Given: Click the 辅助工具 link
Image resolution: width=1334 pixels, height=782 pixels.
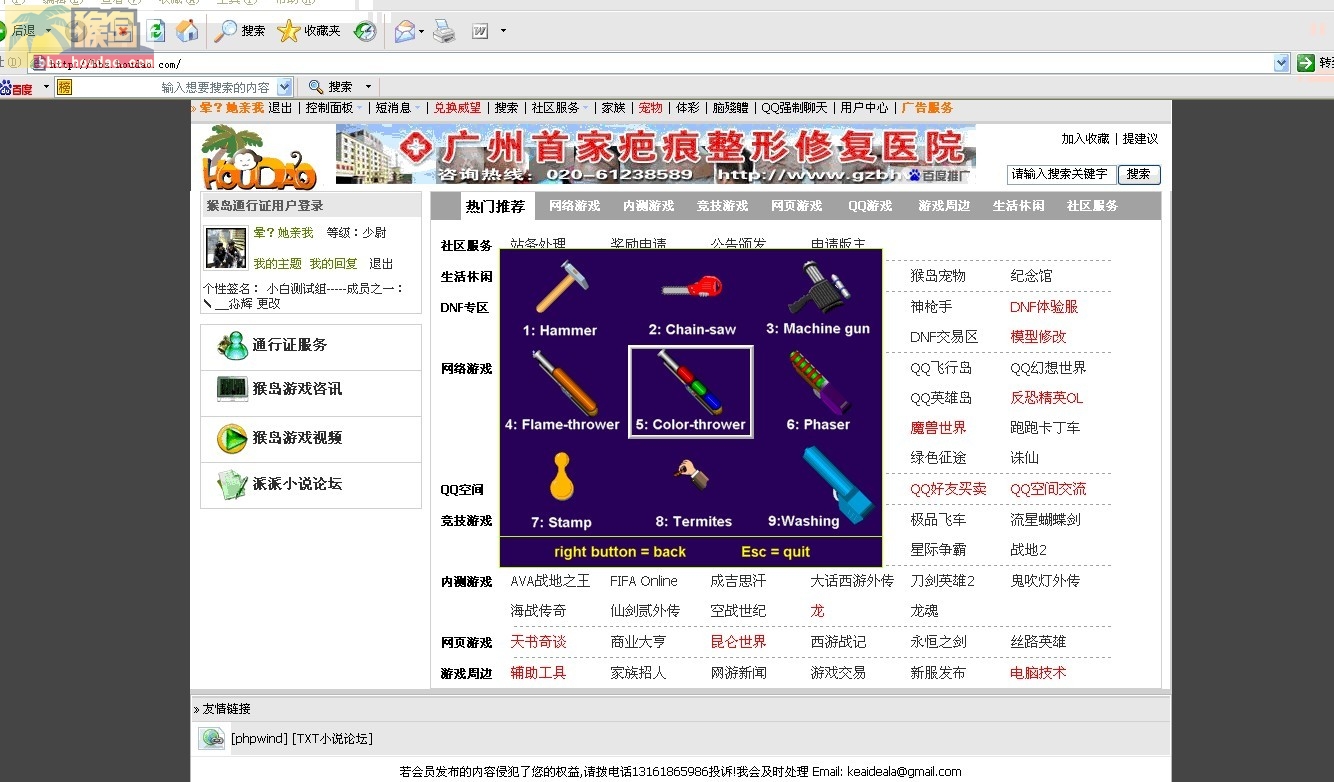Looking at the screenshot, I should point(538,673).
